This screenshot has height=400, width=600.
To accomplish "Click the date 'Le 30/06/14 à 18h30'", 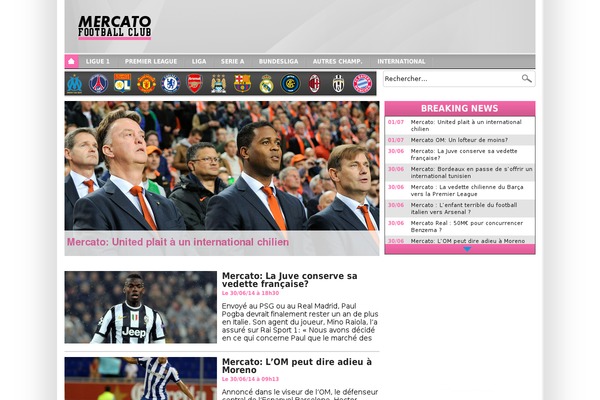I will click(250, 293).
